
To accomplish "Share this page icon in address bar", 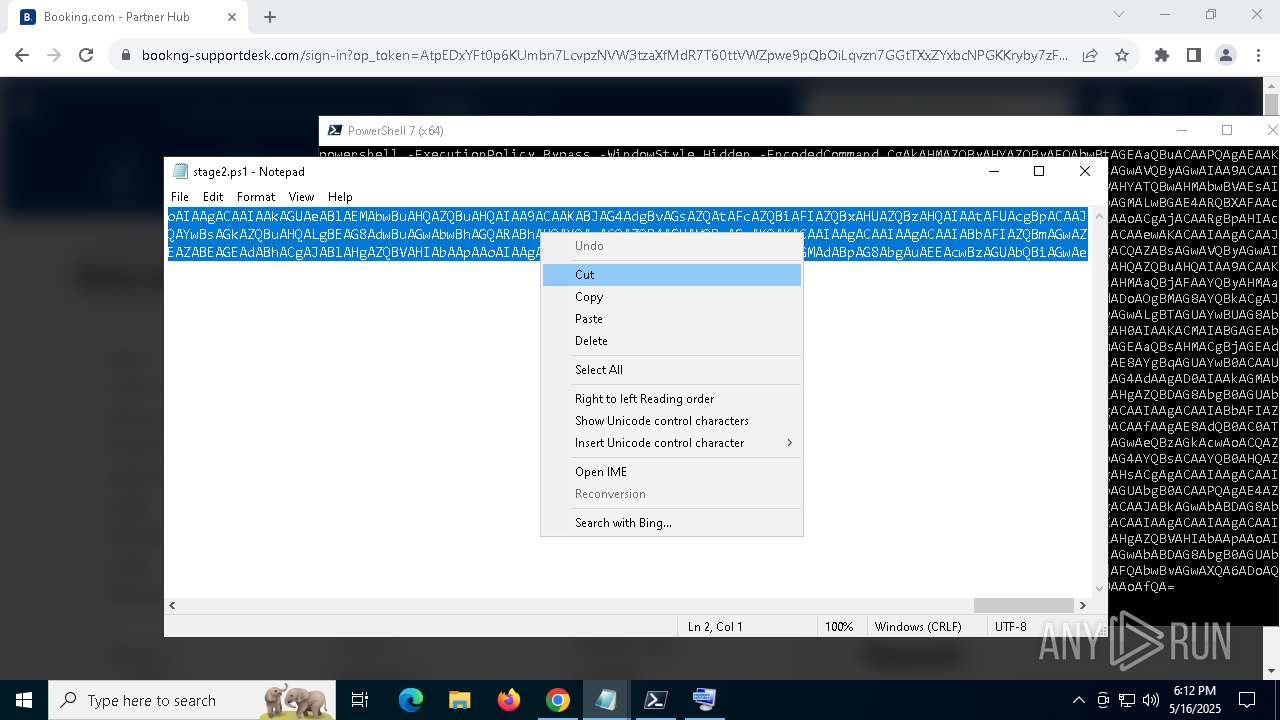I will tap(1090, 56).
